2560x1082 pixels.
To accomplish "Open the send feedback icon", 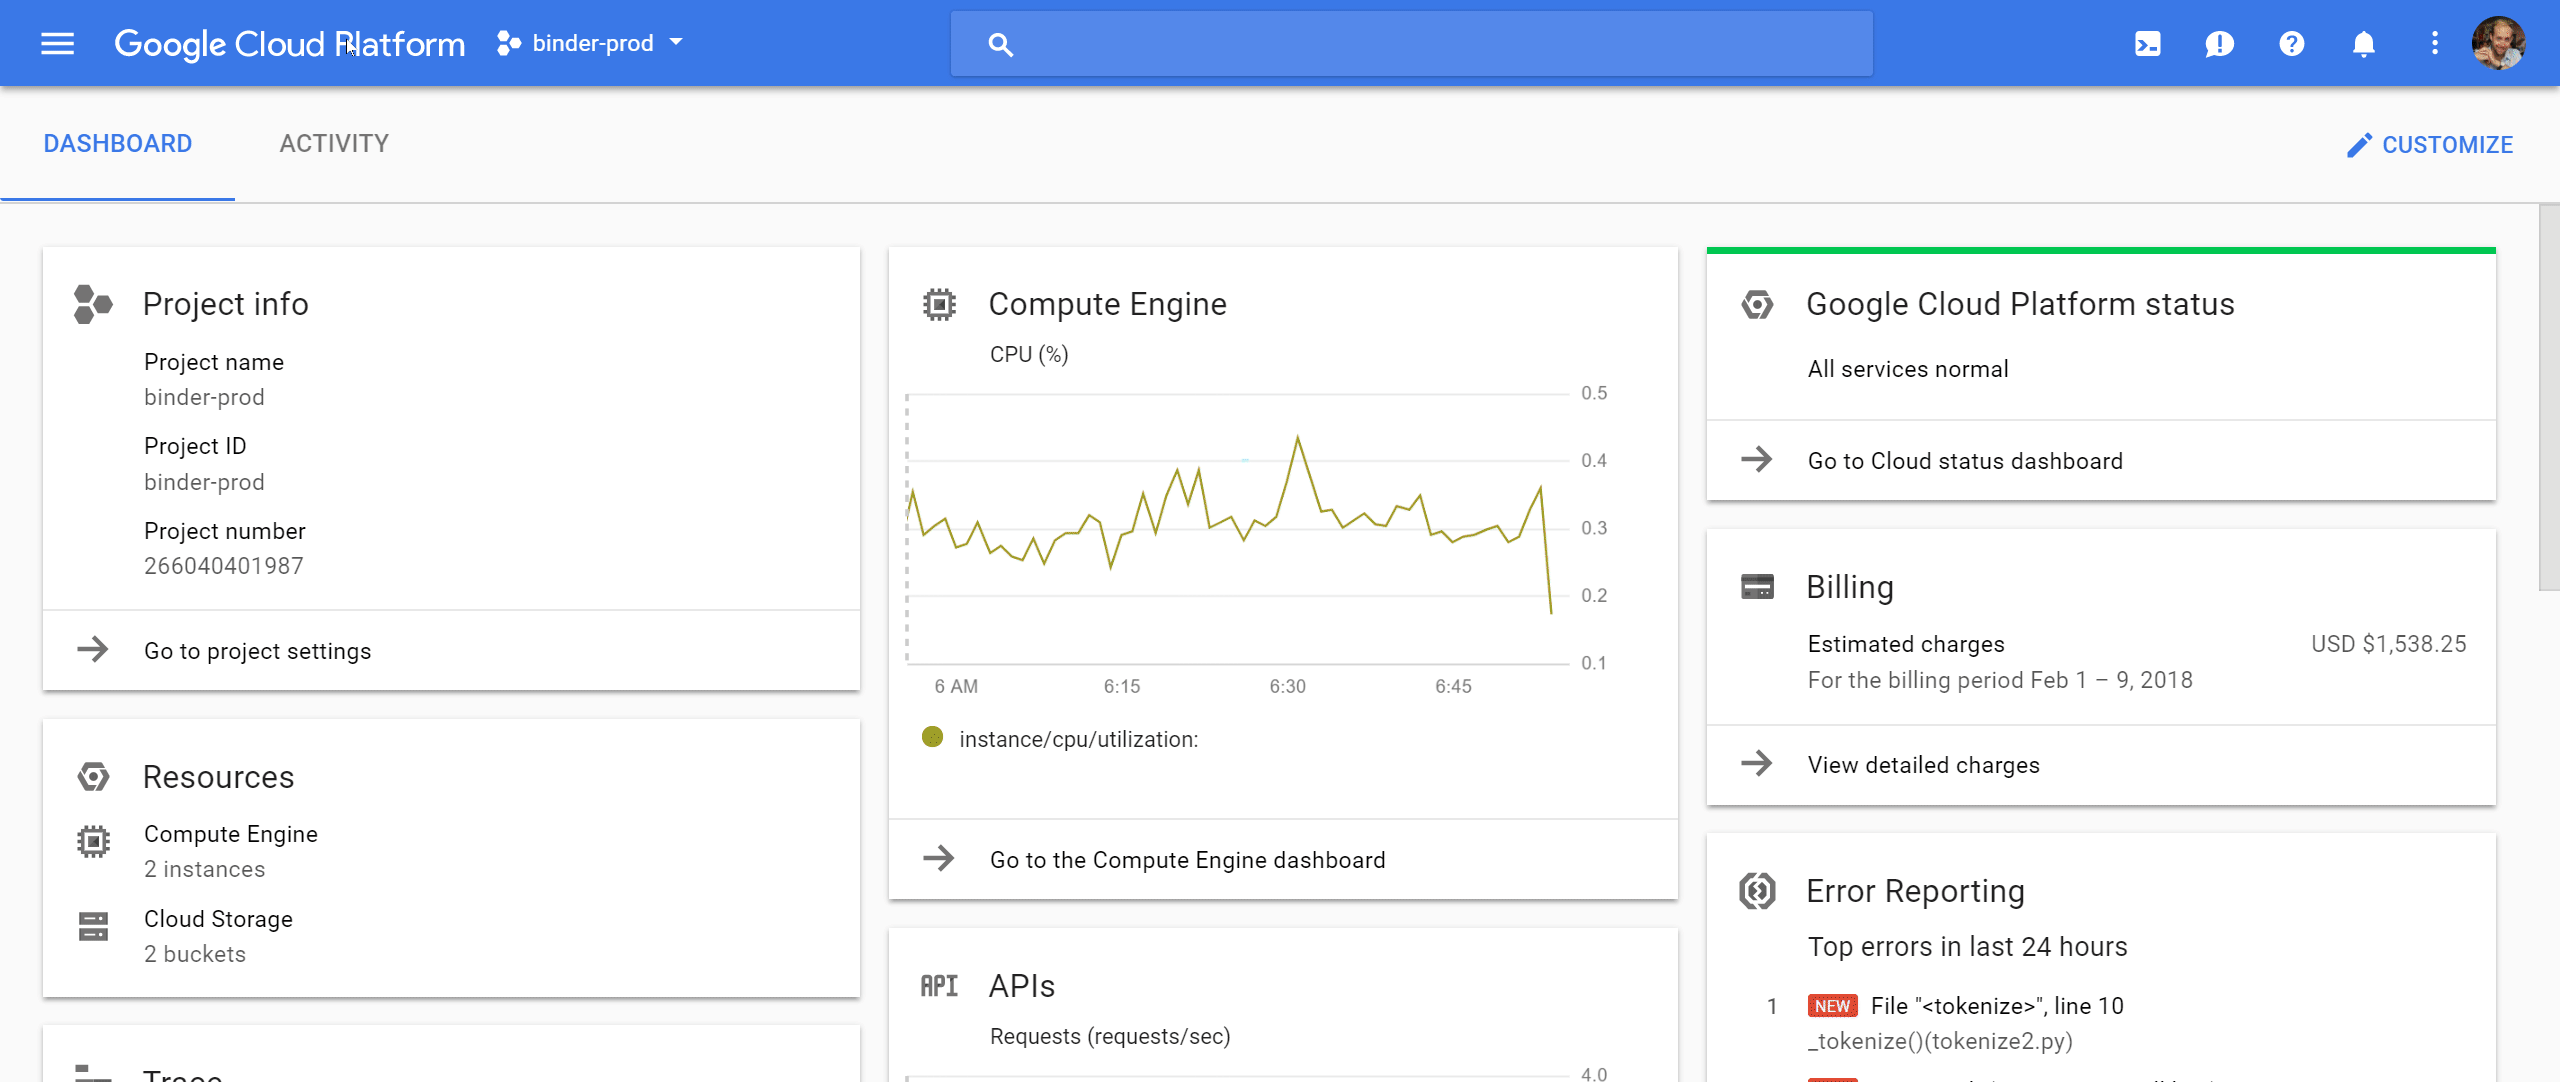I will click(2219, 44).
